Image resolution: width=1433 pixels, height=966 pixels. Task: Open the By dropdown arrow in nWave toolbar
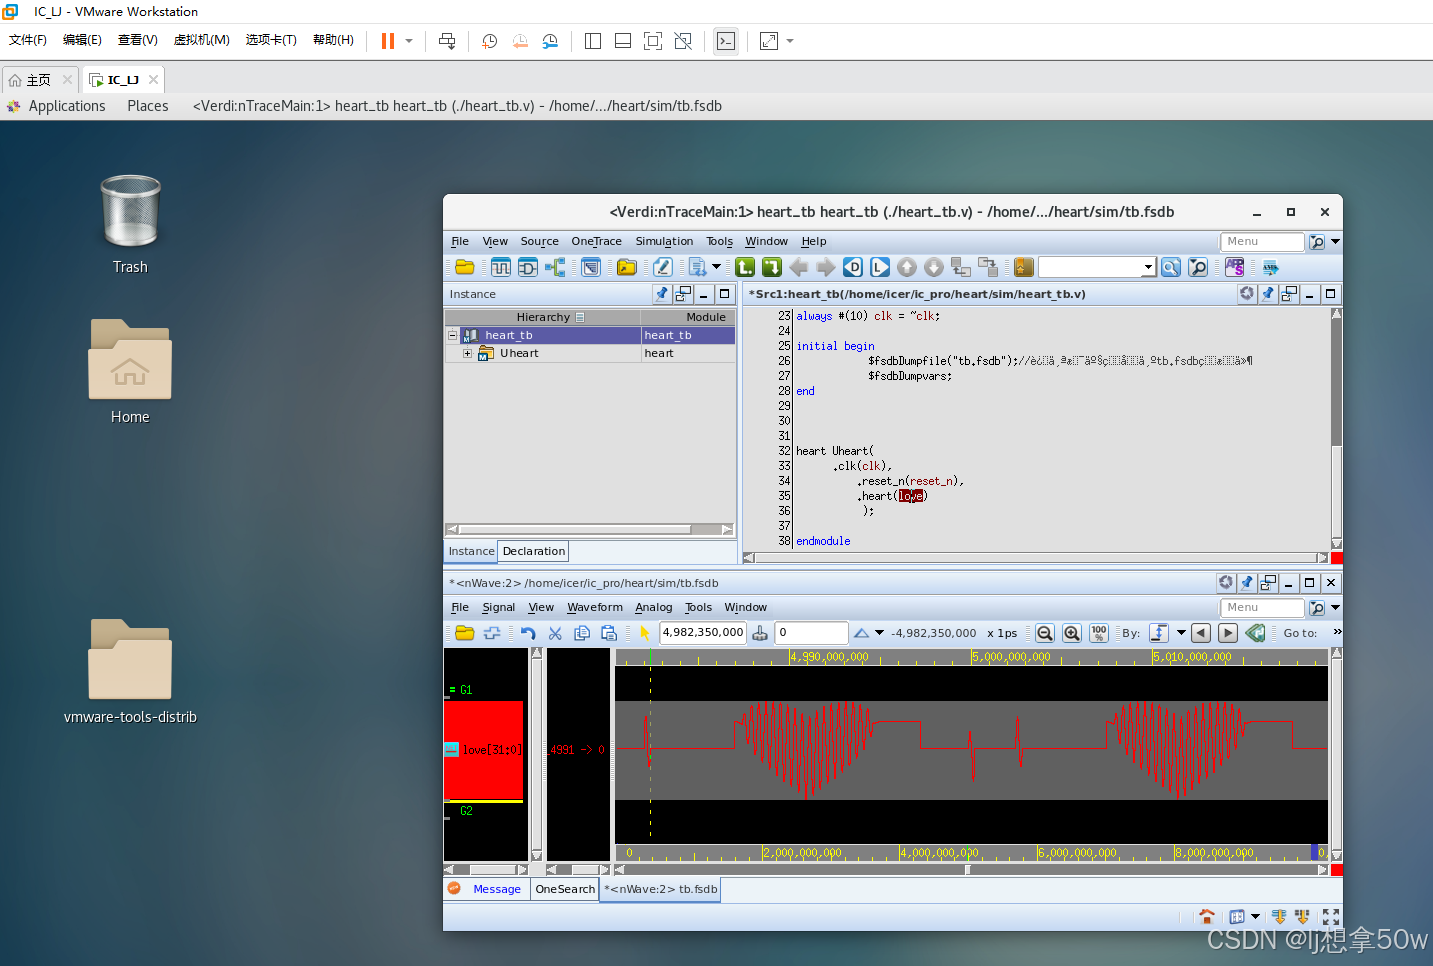1180,632
